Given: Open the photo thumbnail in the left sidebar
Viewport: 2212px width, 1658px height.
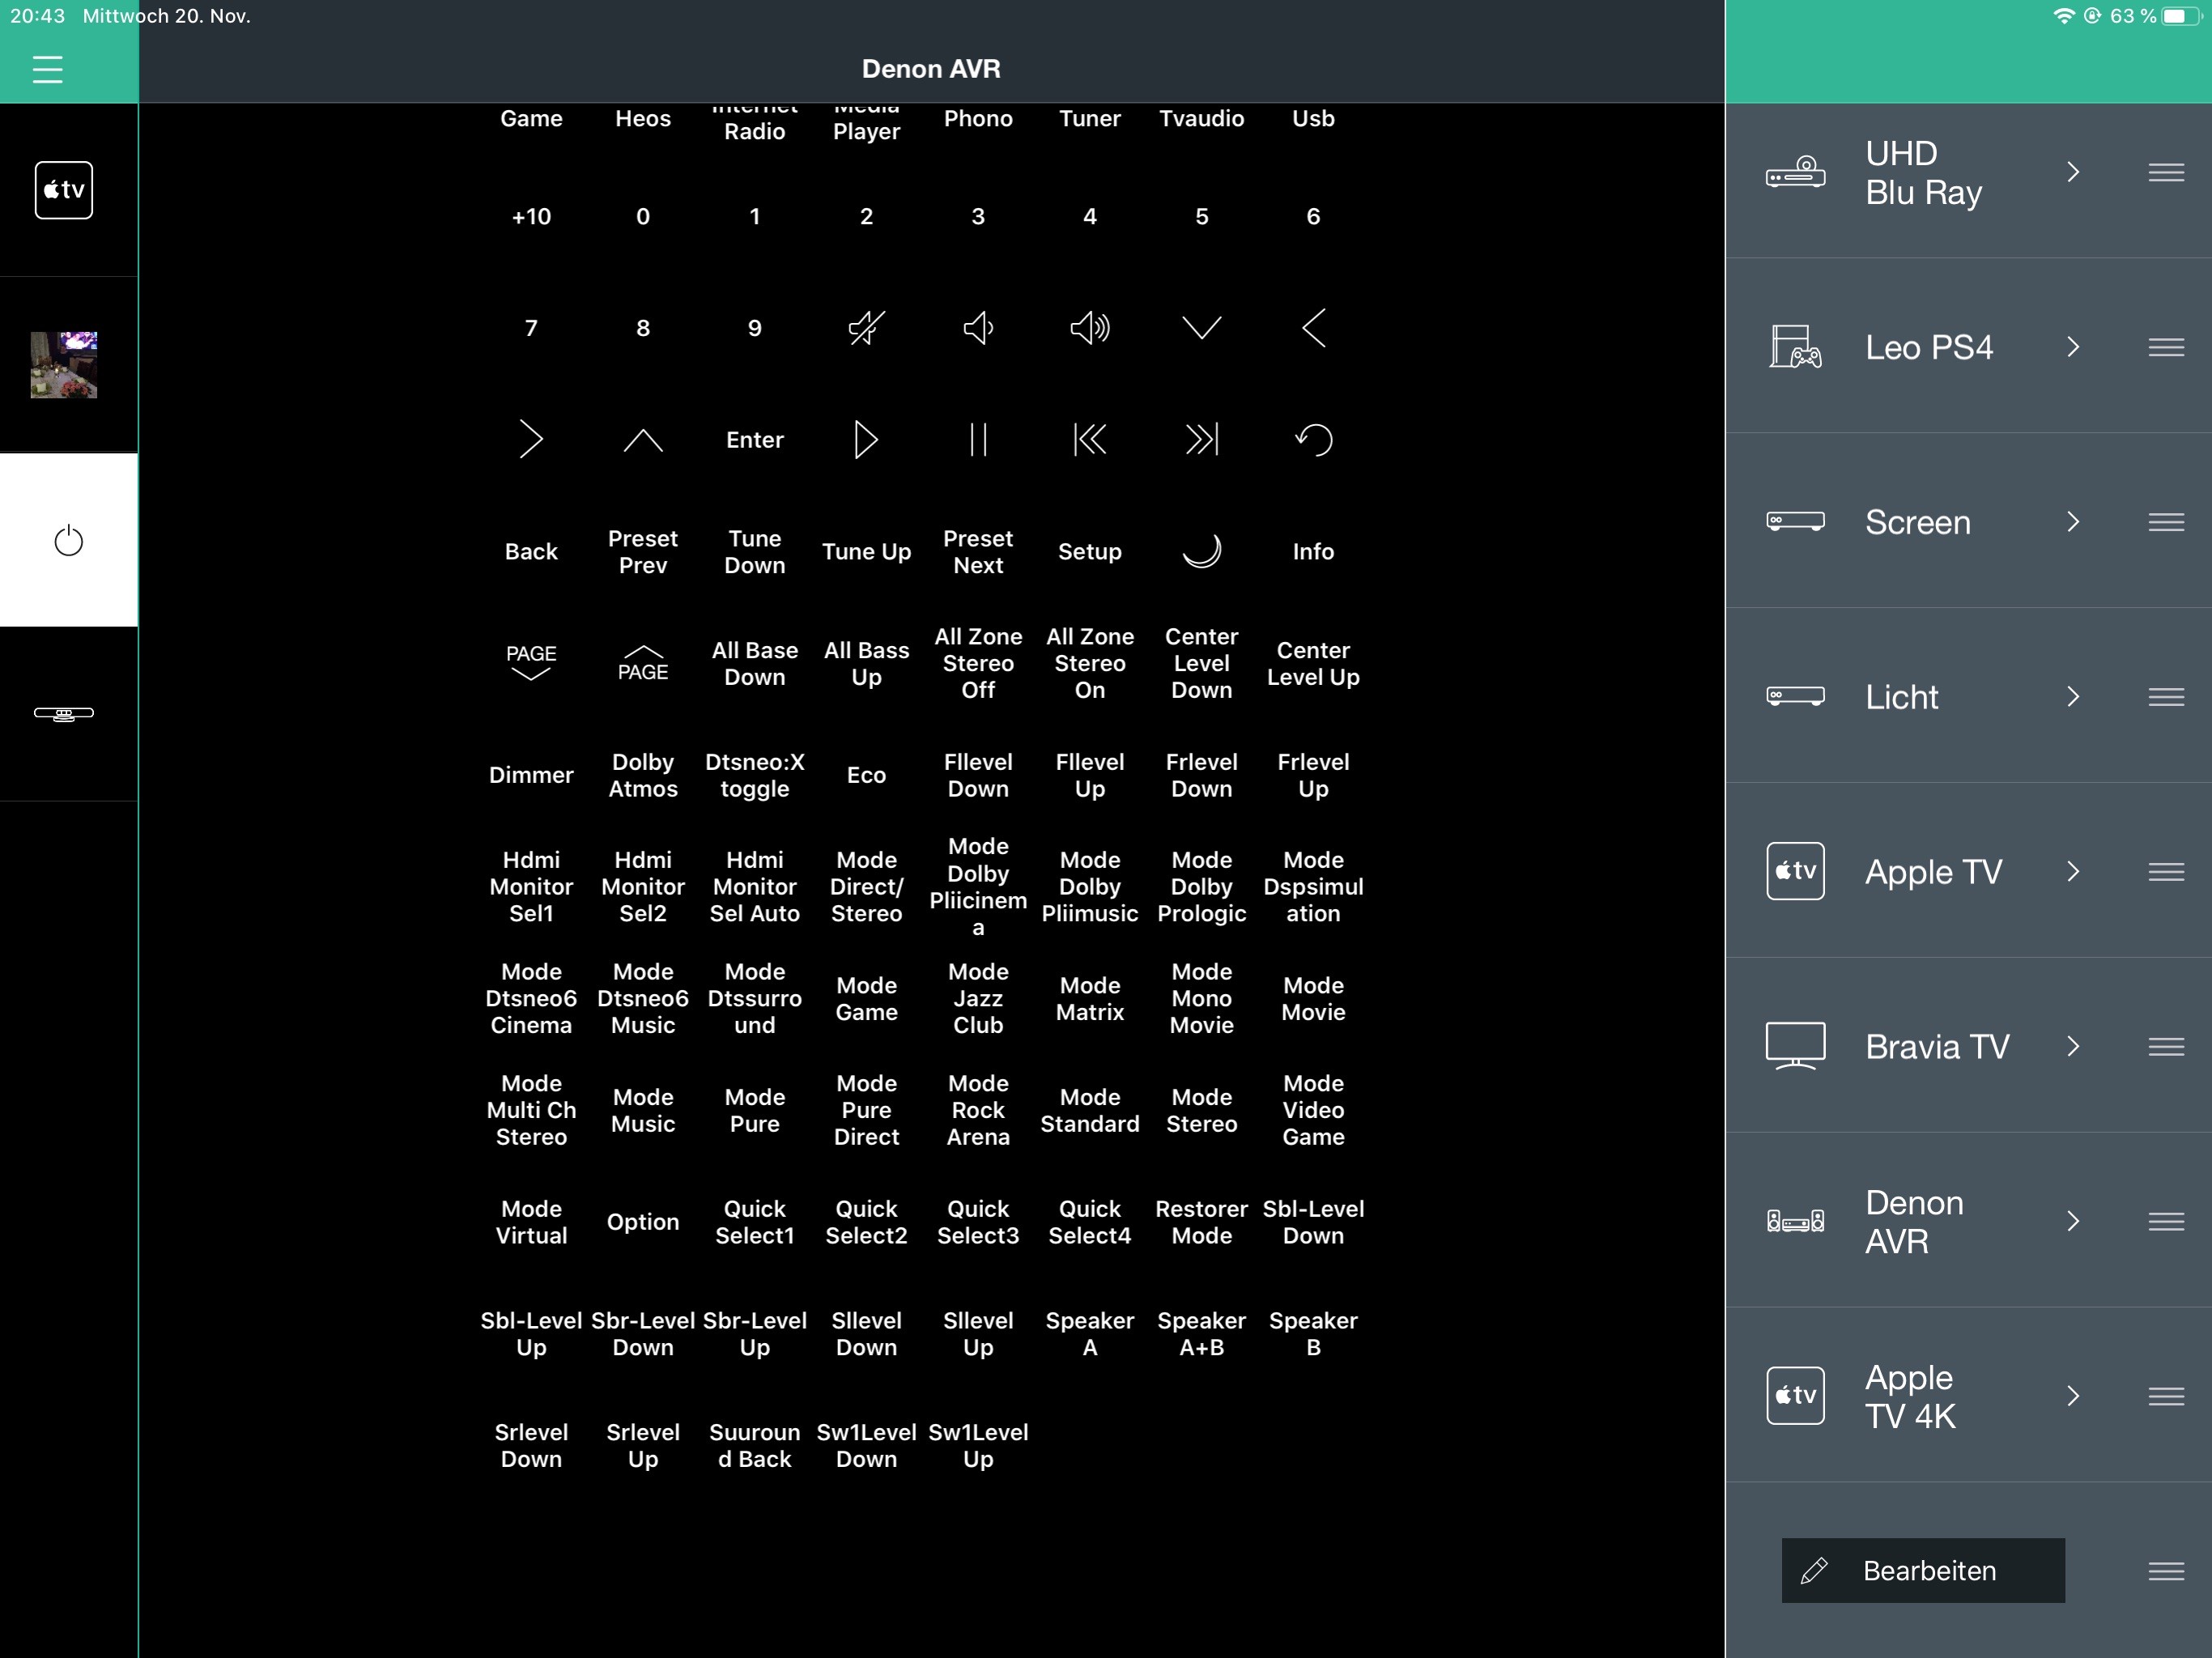Looking at the screenshot, I should coord(64,365).
